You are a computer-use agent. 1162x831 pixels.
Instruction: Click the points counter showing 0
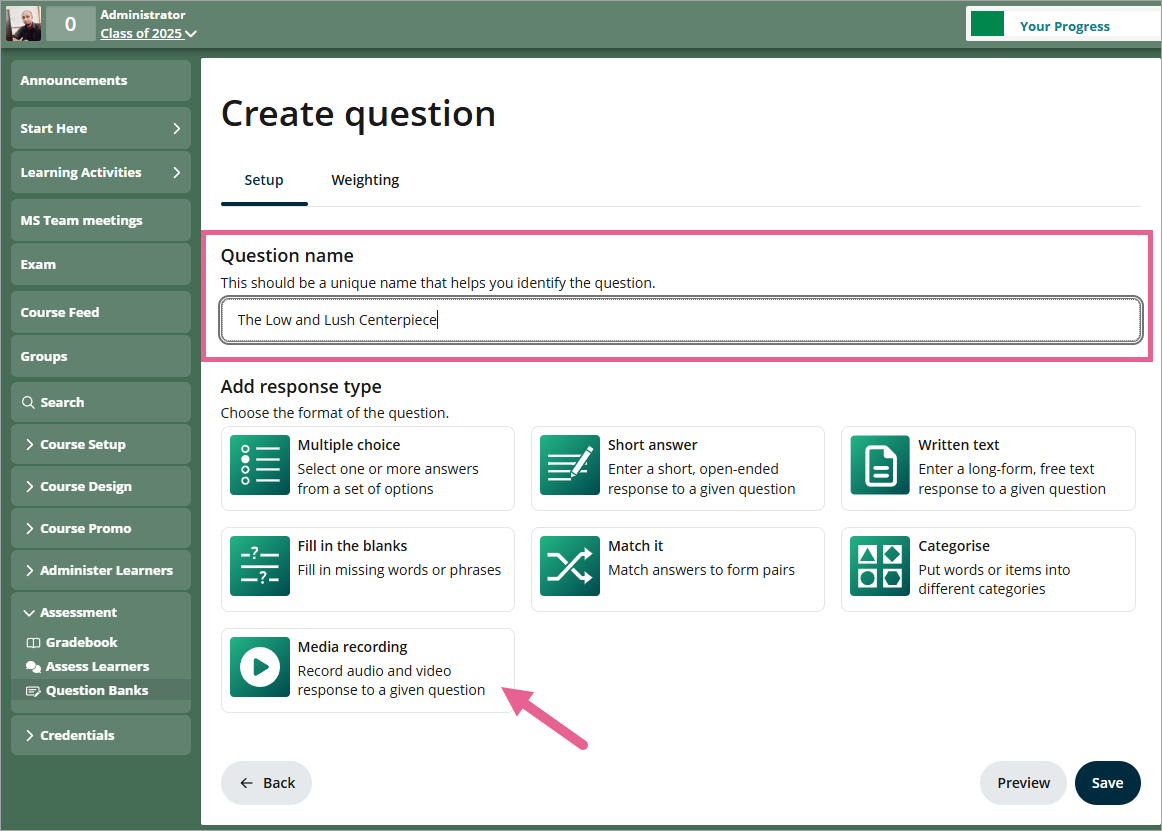pos(70,24)
